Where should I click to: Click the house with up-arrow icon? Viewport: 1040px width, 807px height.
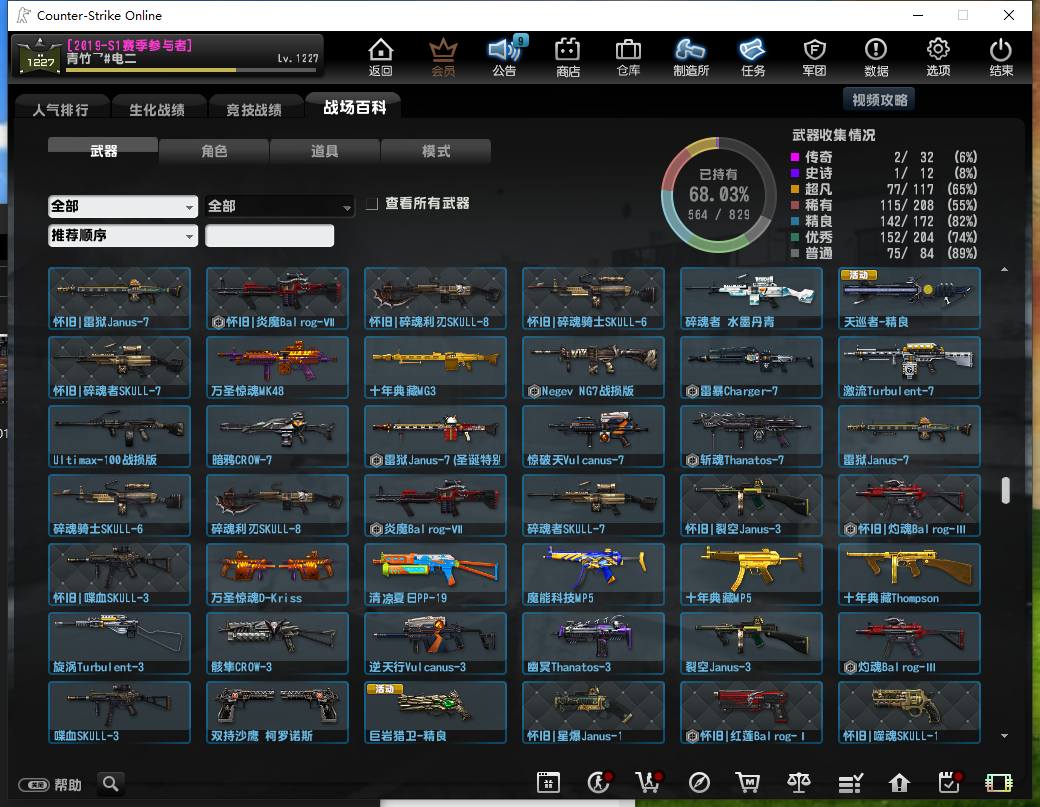click(899, 783)
